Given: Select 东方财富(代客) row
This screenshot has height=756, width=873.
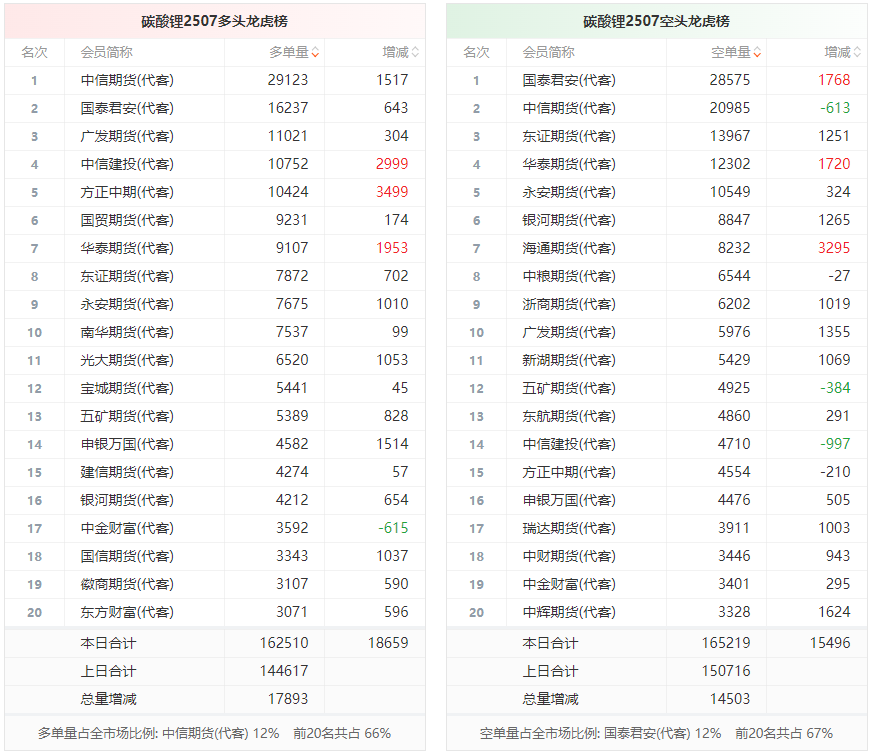Looking at the screenshot, I should click(215, 612).
